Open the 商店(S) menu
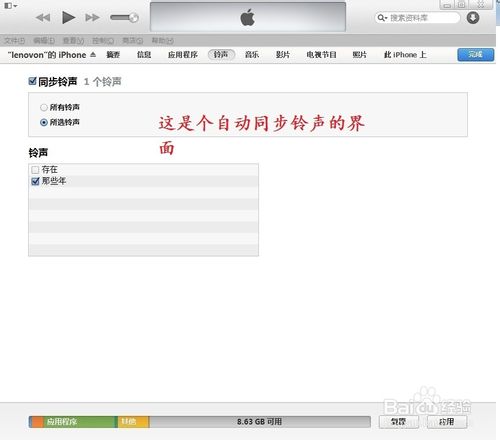The height and width of the screenshot is (440, 500). 133,41
